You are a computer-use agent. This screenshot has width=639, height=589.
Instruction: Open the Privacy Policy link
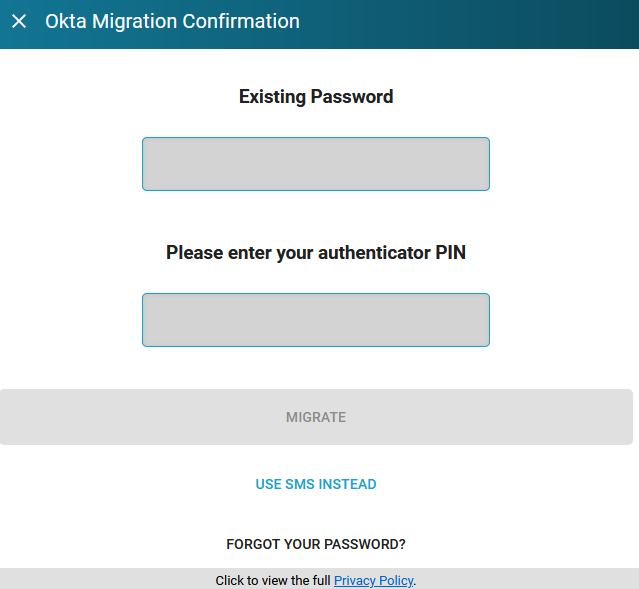374,580
